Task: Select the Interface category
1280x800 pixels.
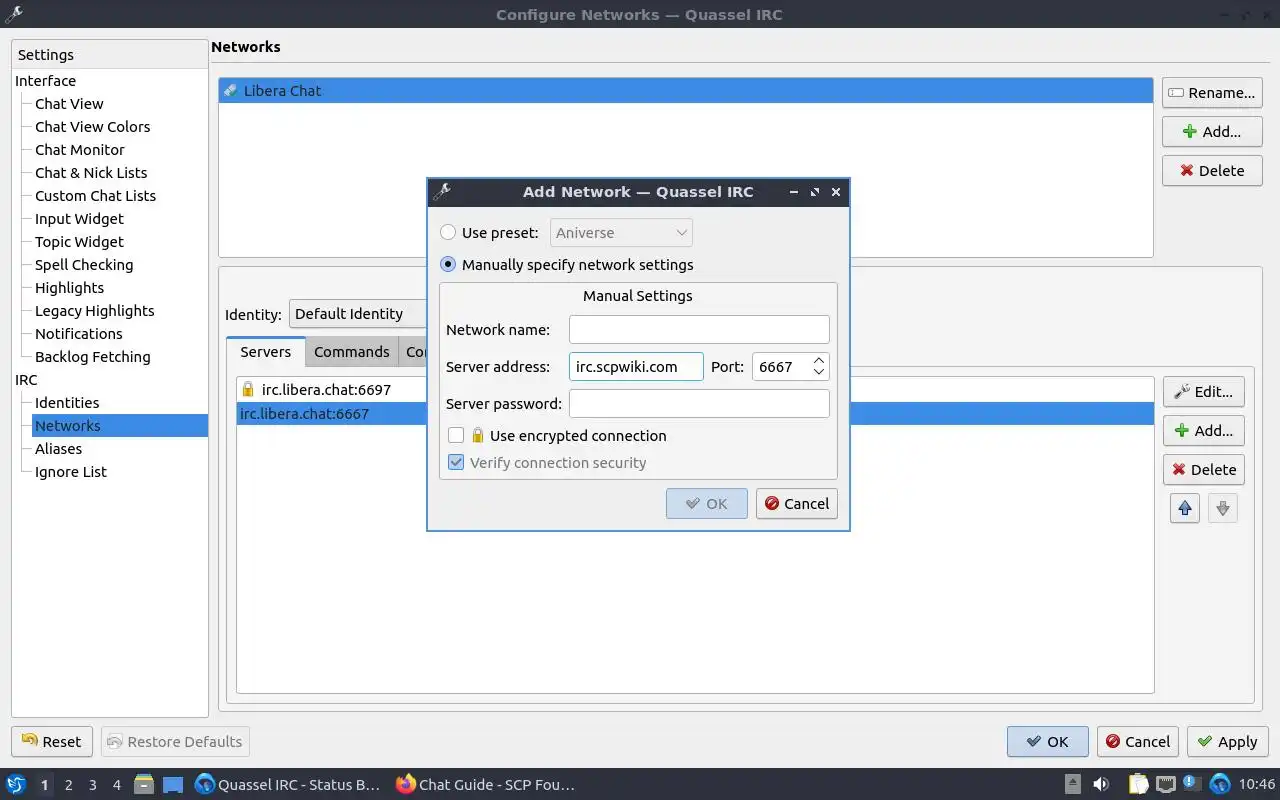Action: click(x=45, y=81)
